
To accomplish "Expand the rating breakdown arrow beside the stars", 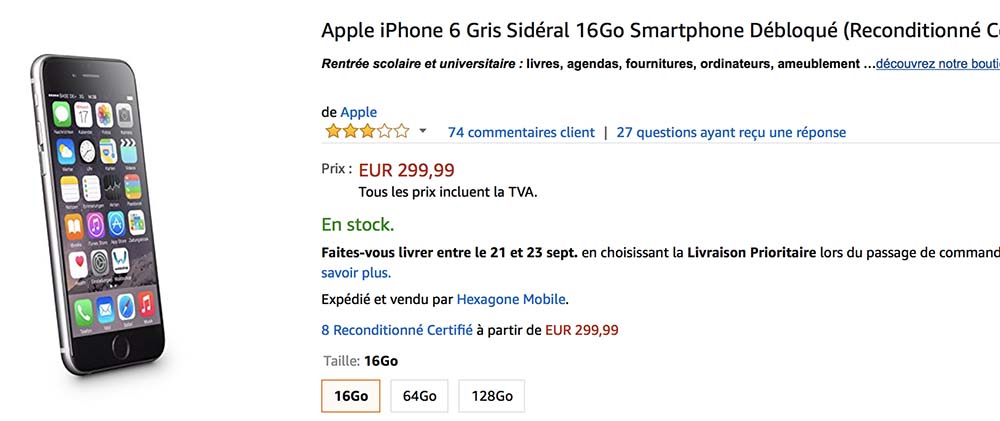I will [423, 131].
